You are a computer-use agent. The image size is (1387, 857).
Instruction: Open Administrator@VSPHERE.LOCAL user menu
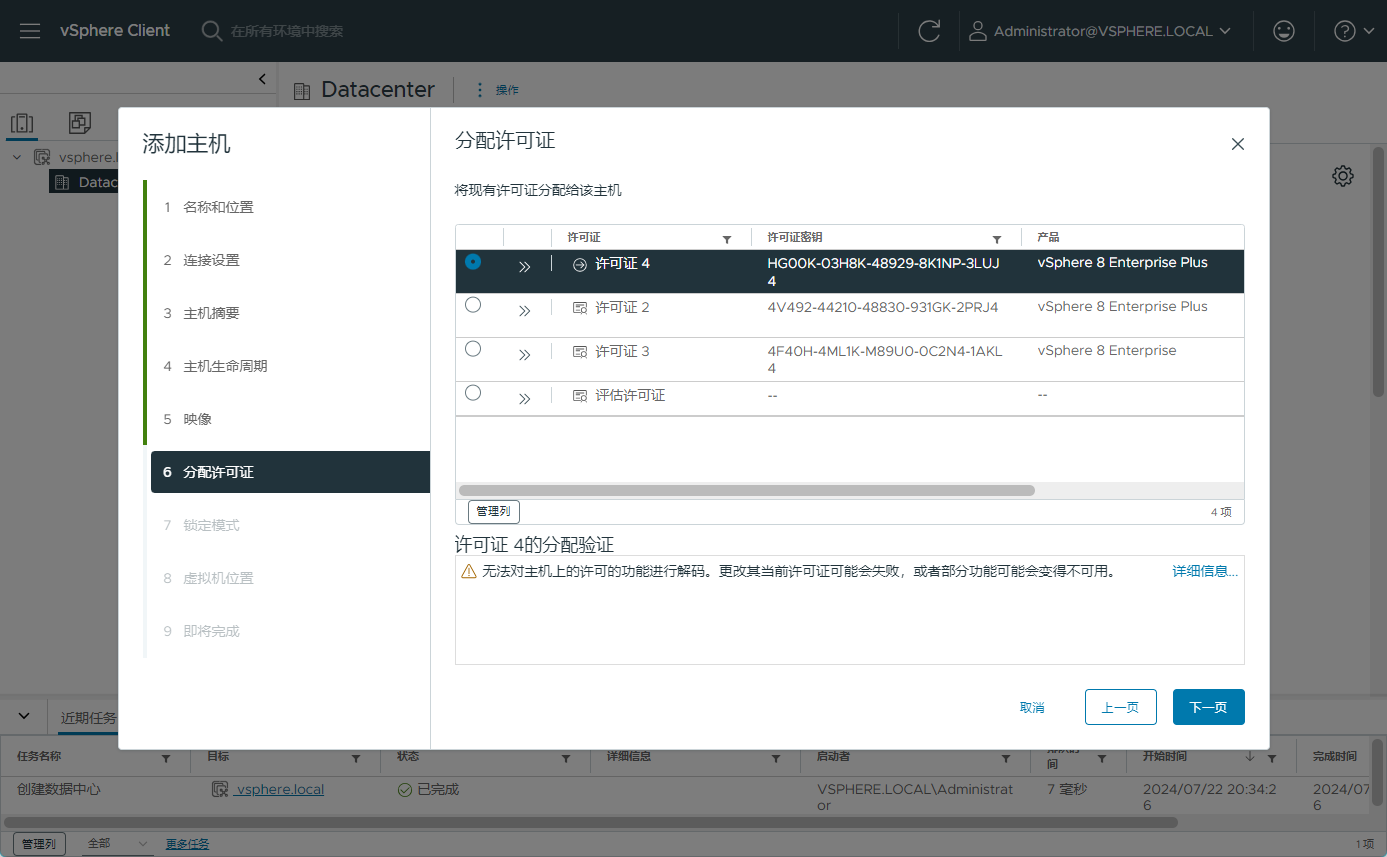[1099, 31]
